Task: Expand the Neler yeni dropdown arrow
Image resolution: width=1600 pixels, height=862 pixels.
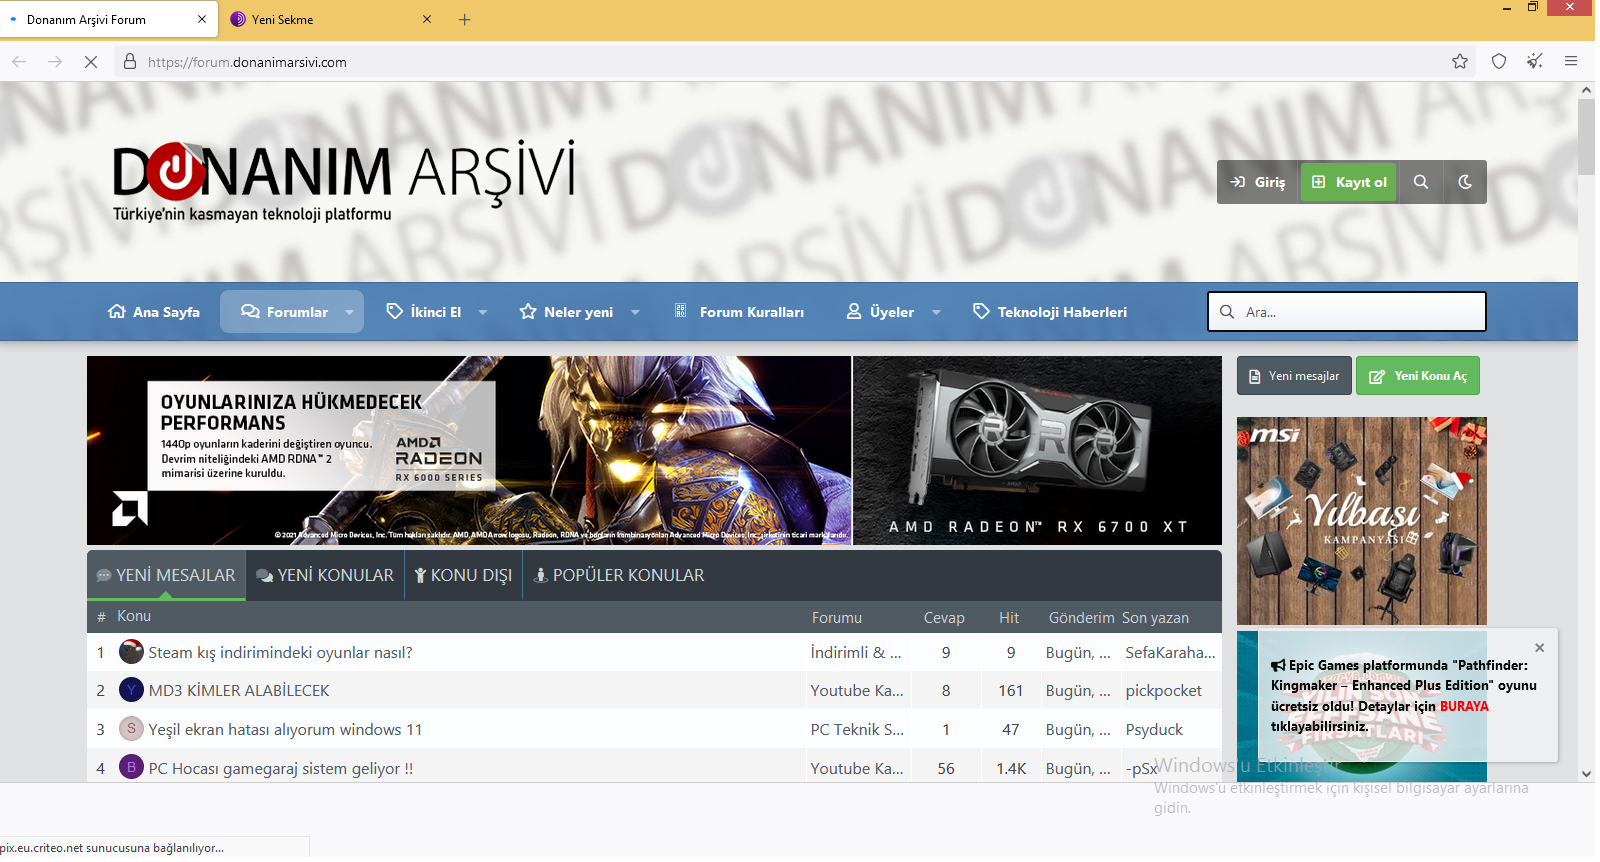Action: pyautogui.click(x=635, y=312)
